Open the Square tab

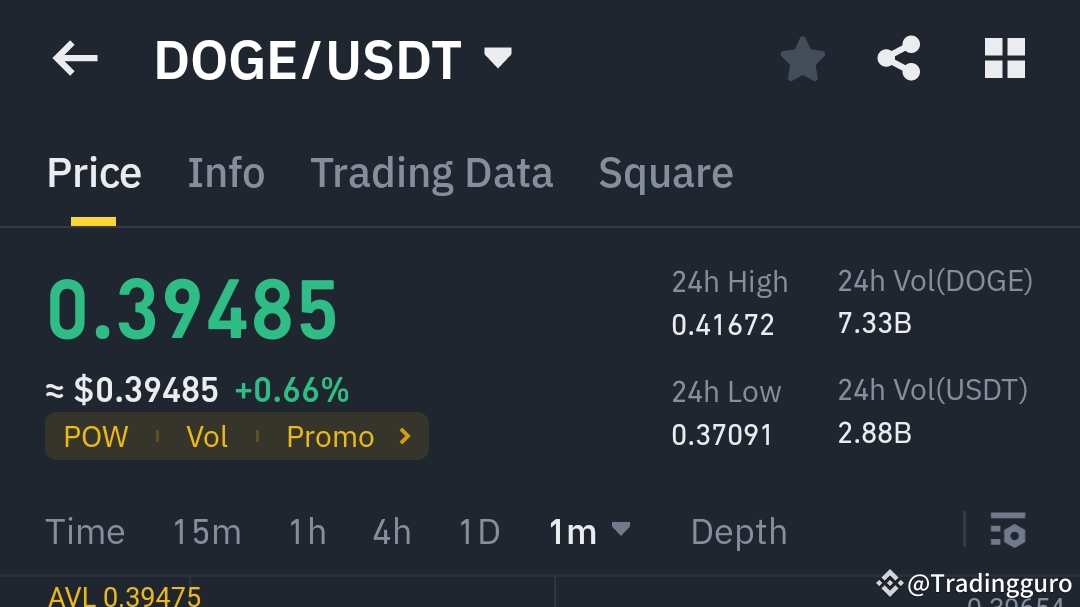(665, 172)
